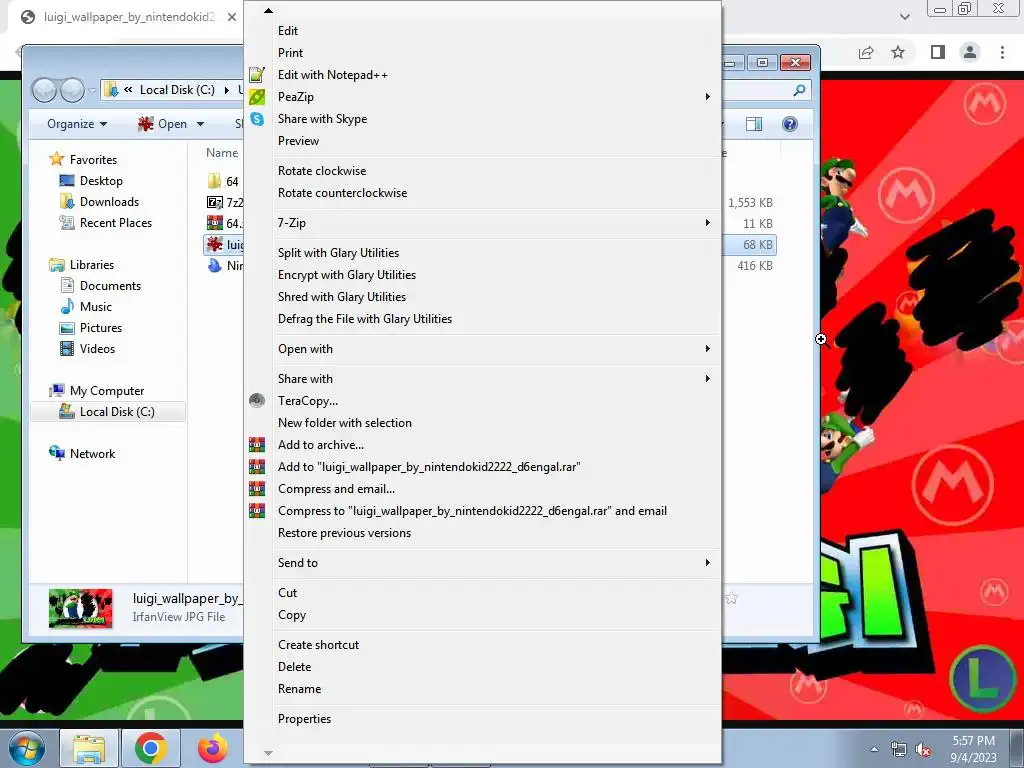Click Chrome's bookmark star icon
The height and width of the screenshot is (768, 1024).
pyautogui.click(x=899, y=52)
